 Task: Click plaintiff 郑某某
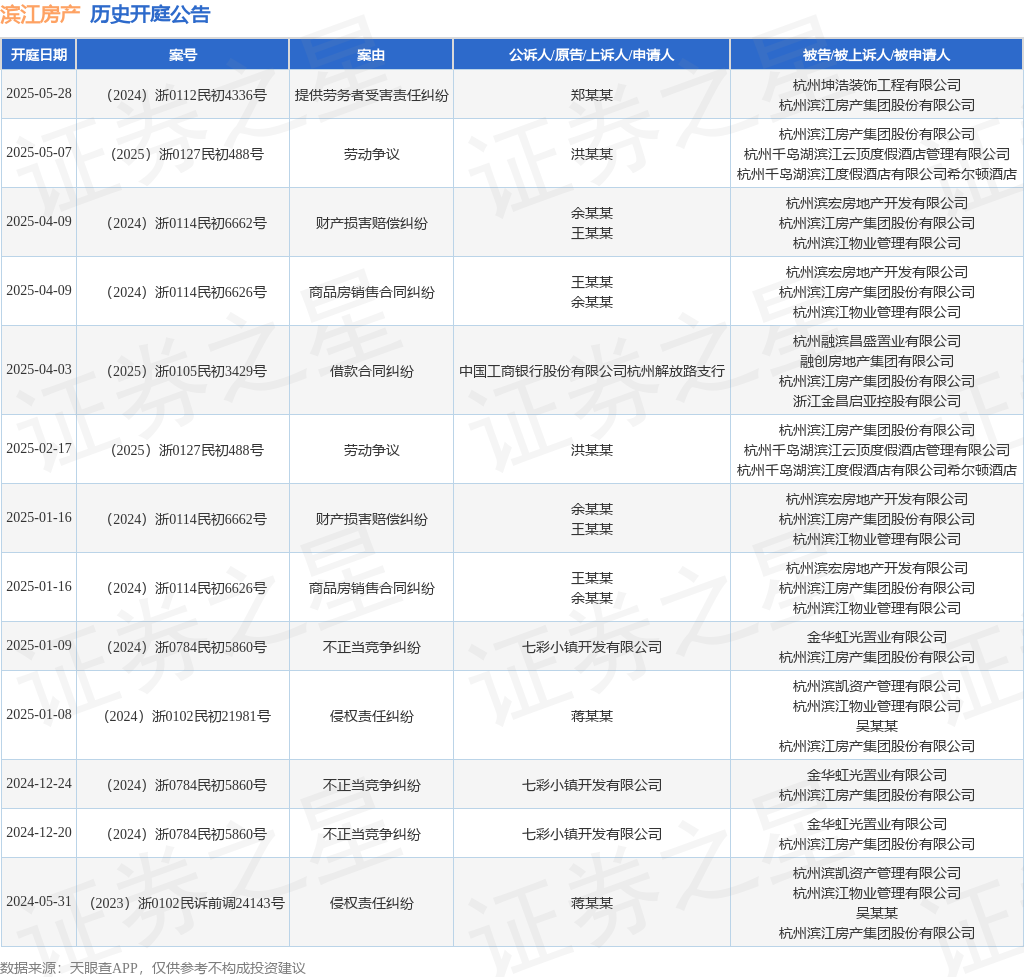pos(592,95)
